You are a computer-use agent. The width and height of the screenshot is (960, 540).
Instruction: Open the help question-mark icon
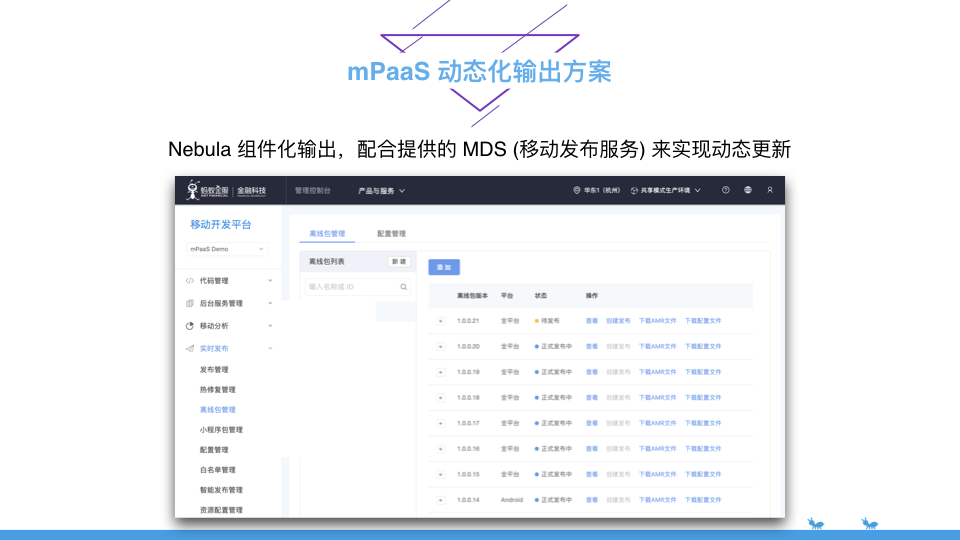point(726,190)
